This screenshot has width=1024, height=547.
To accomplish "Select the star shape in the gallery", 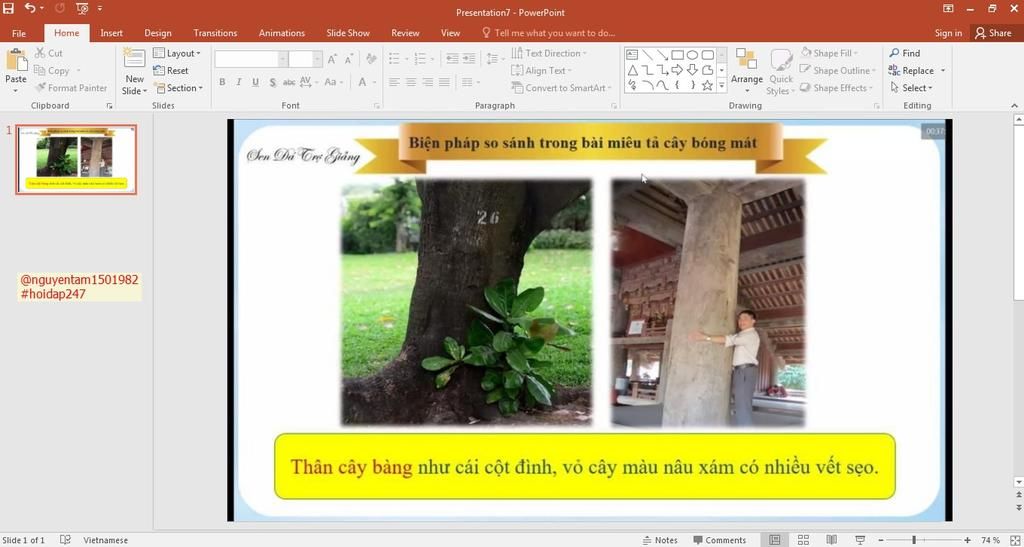I will 707,85.
